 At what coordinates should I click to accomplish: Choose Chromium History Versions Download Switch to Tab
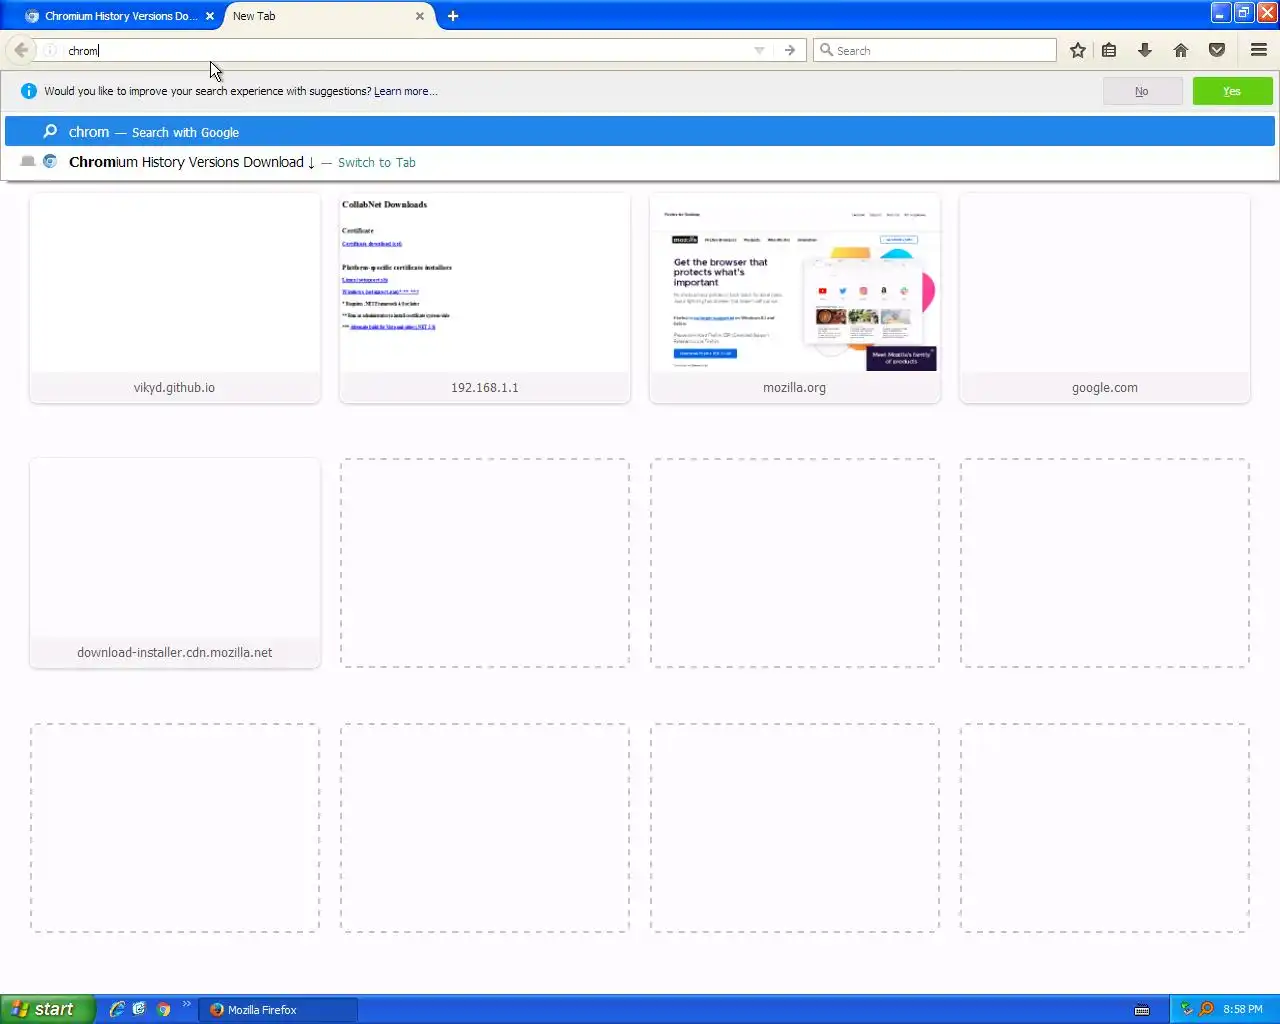click(x=640, y=162)
